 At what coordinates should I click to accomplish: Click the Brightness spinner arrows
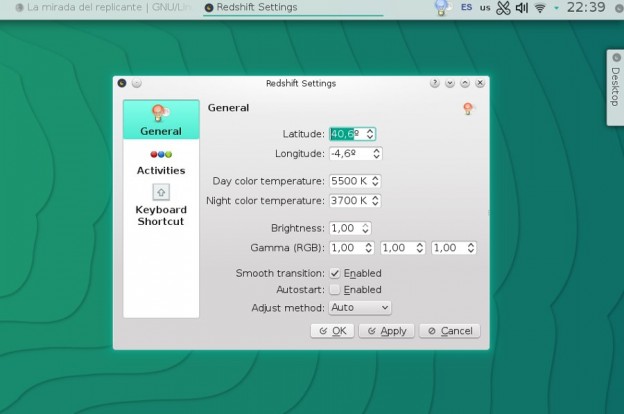click(365, 228)
